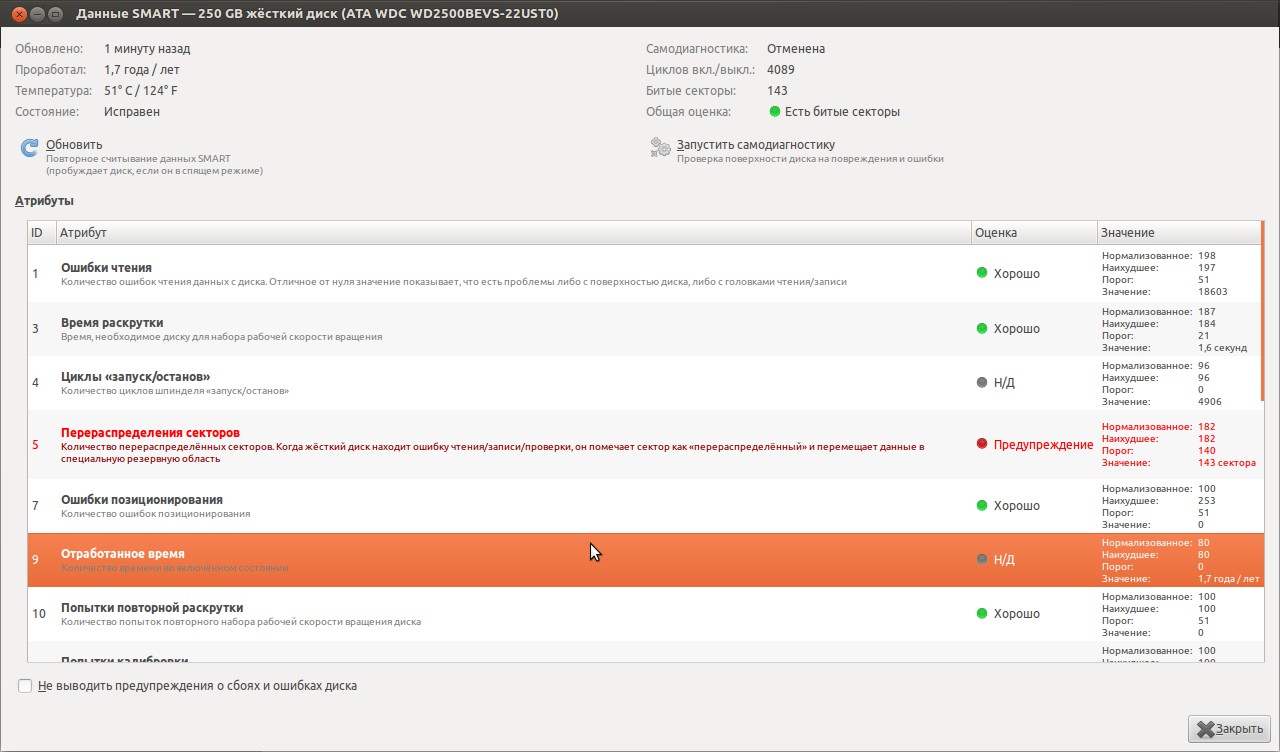Image resolution: width=1280 pixels, height=752 pixels.
Task: Select the Циклы «запуск/останов» attribute name
Action: coord(136,377)
